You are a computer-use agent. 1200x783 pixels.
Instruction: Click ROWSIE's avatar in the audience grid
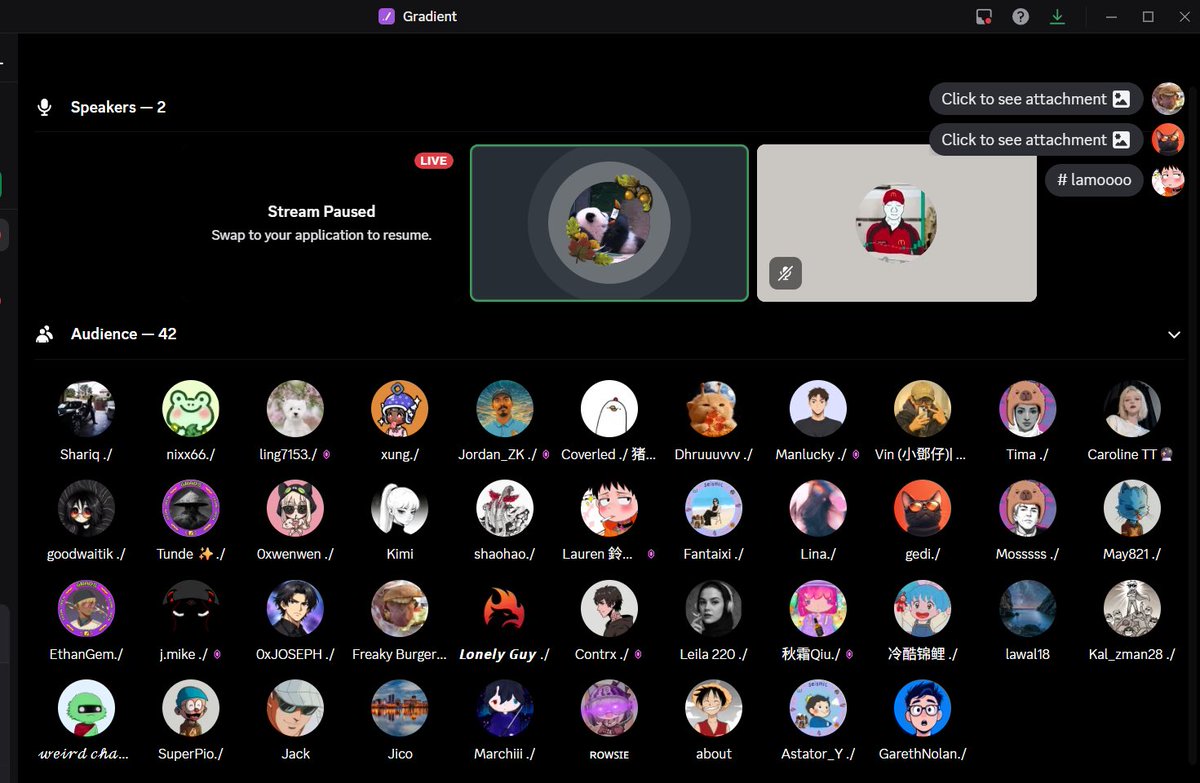609,708
